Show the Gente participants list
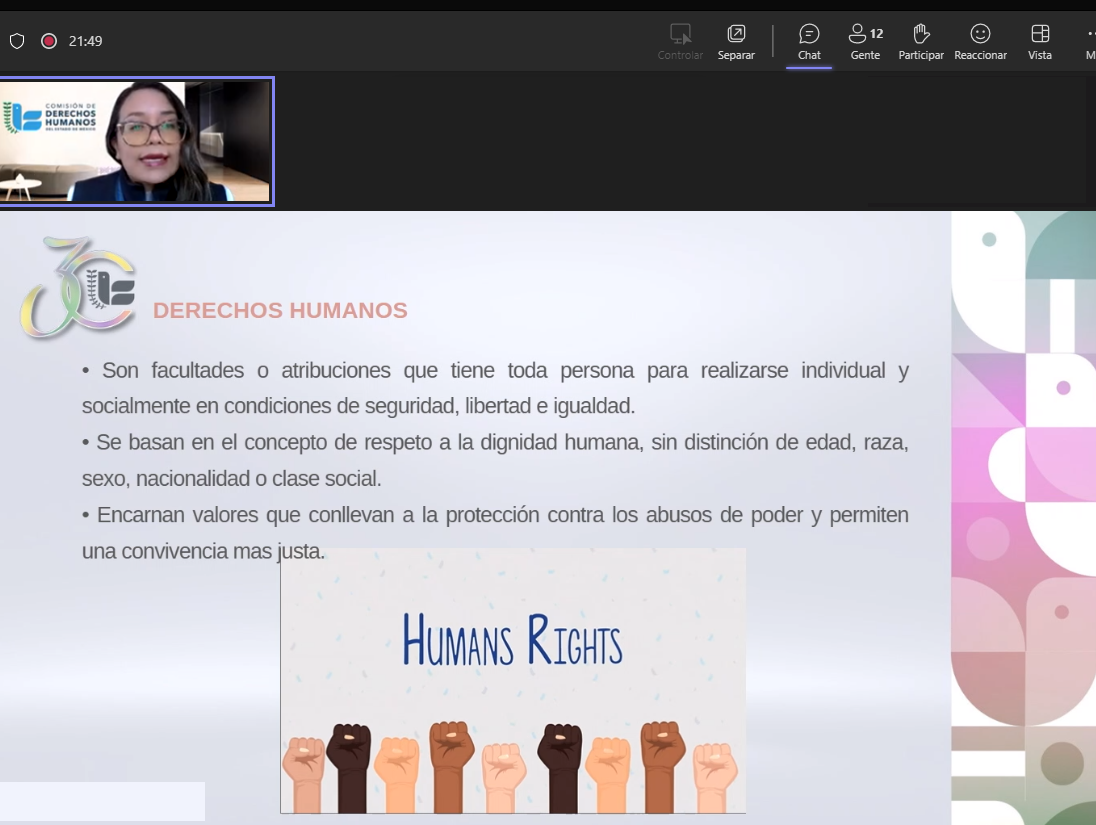This screenshot has width=1096, height=825. pos(864,42)
